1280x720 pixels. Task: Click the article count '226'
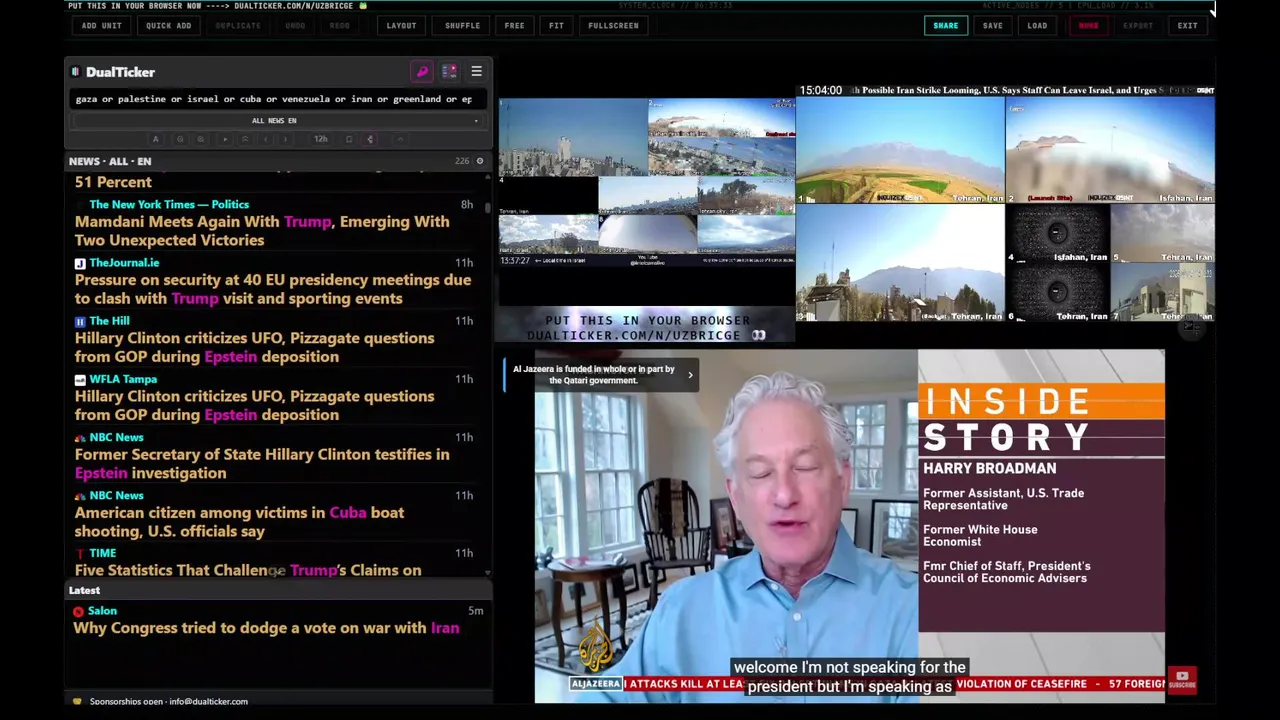462,161
